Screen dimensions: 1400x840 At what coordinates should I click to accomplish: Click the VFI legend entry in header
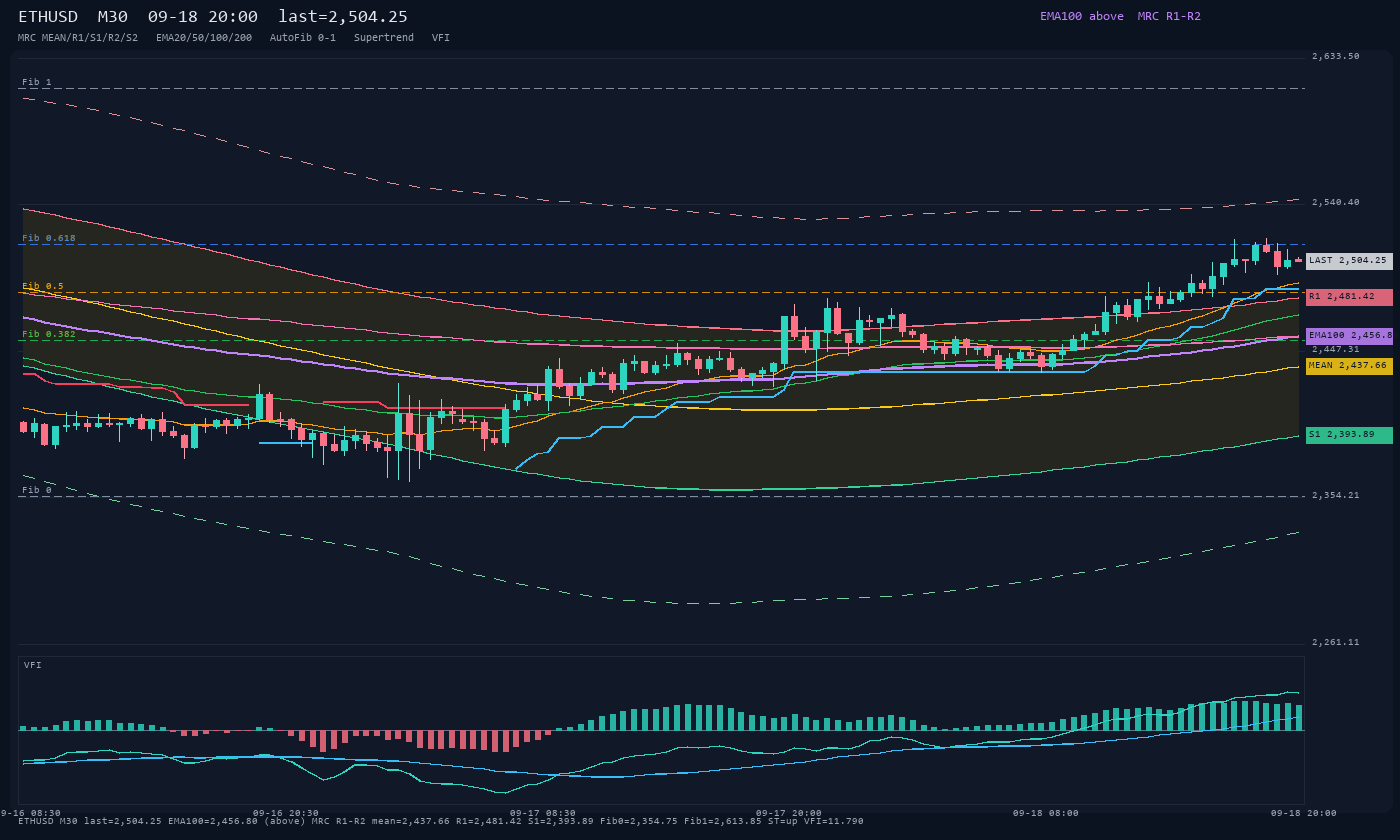click(x=441, y=38)
